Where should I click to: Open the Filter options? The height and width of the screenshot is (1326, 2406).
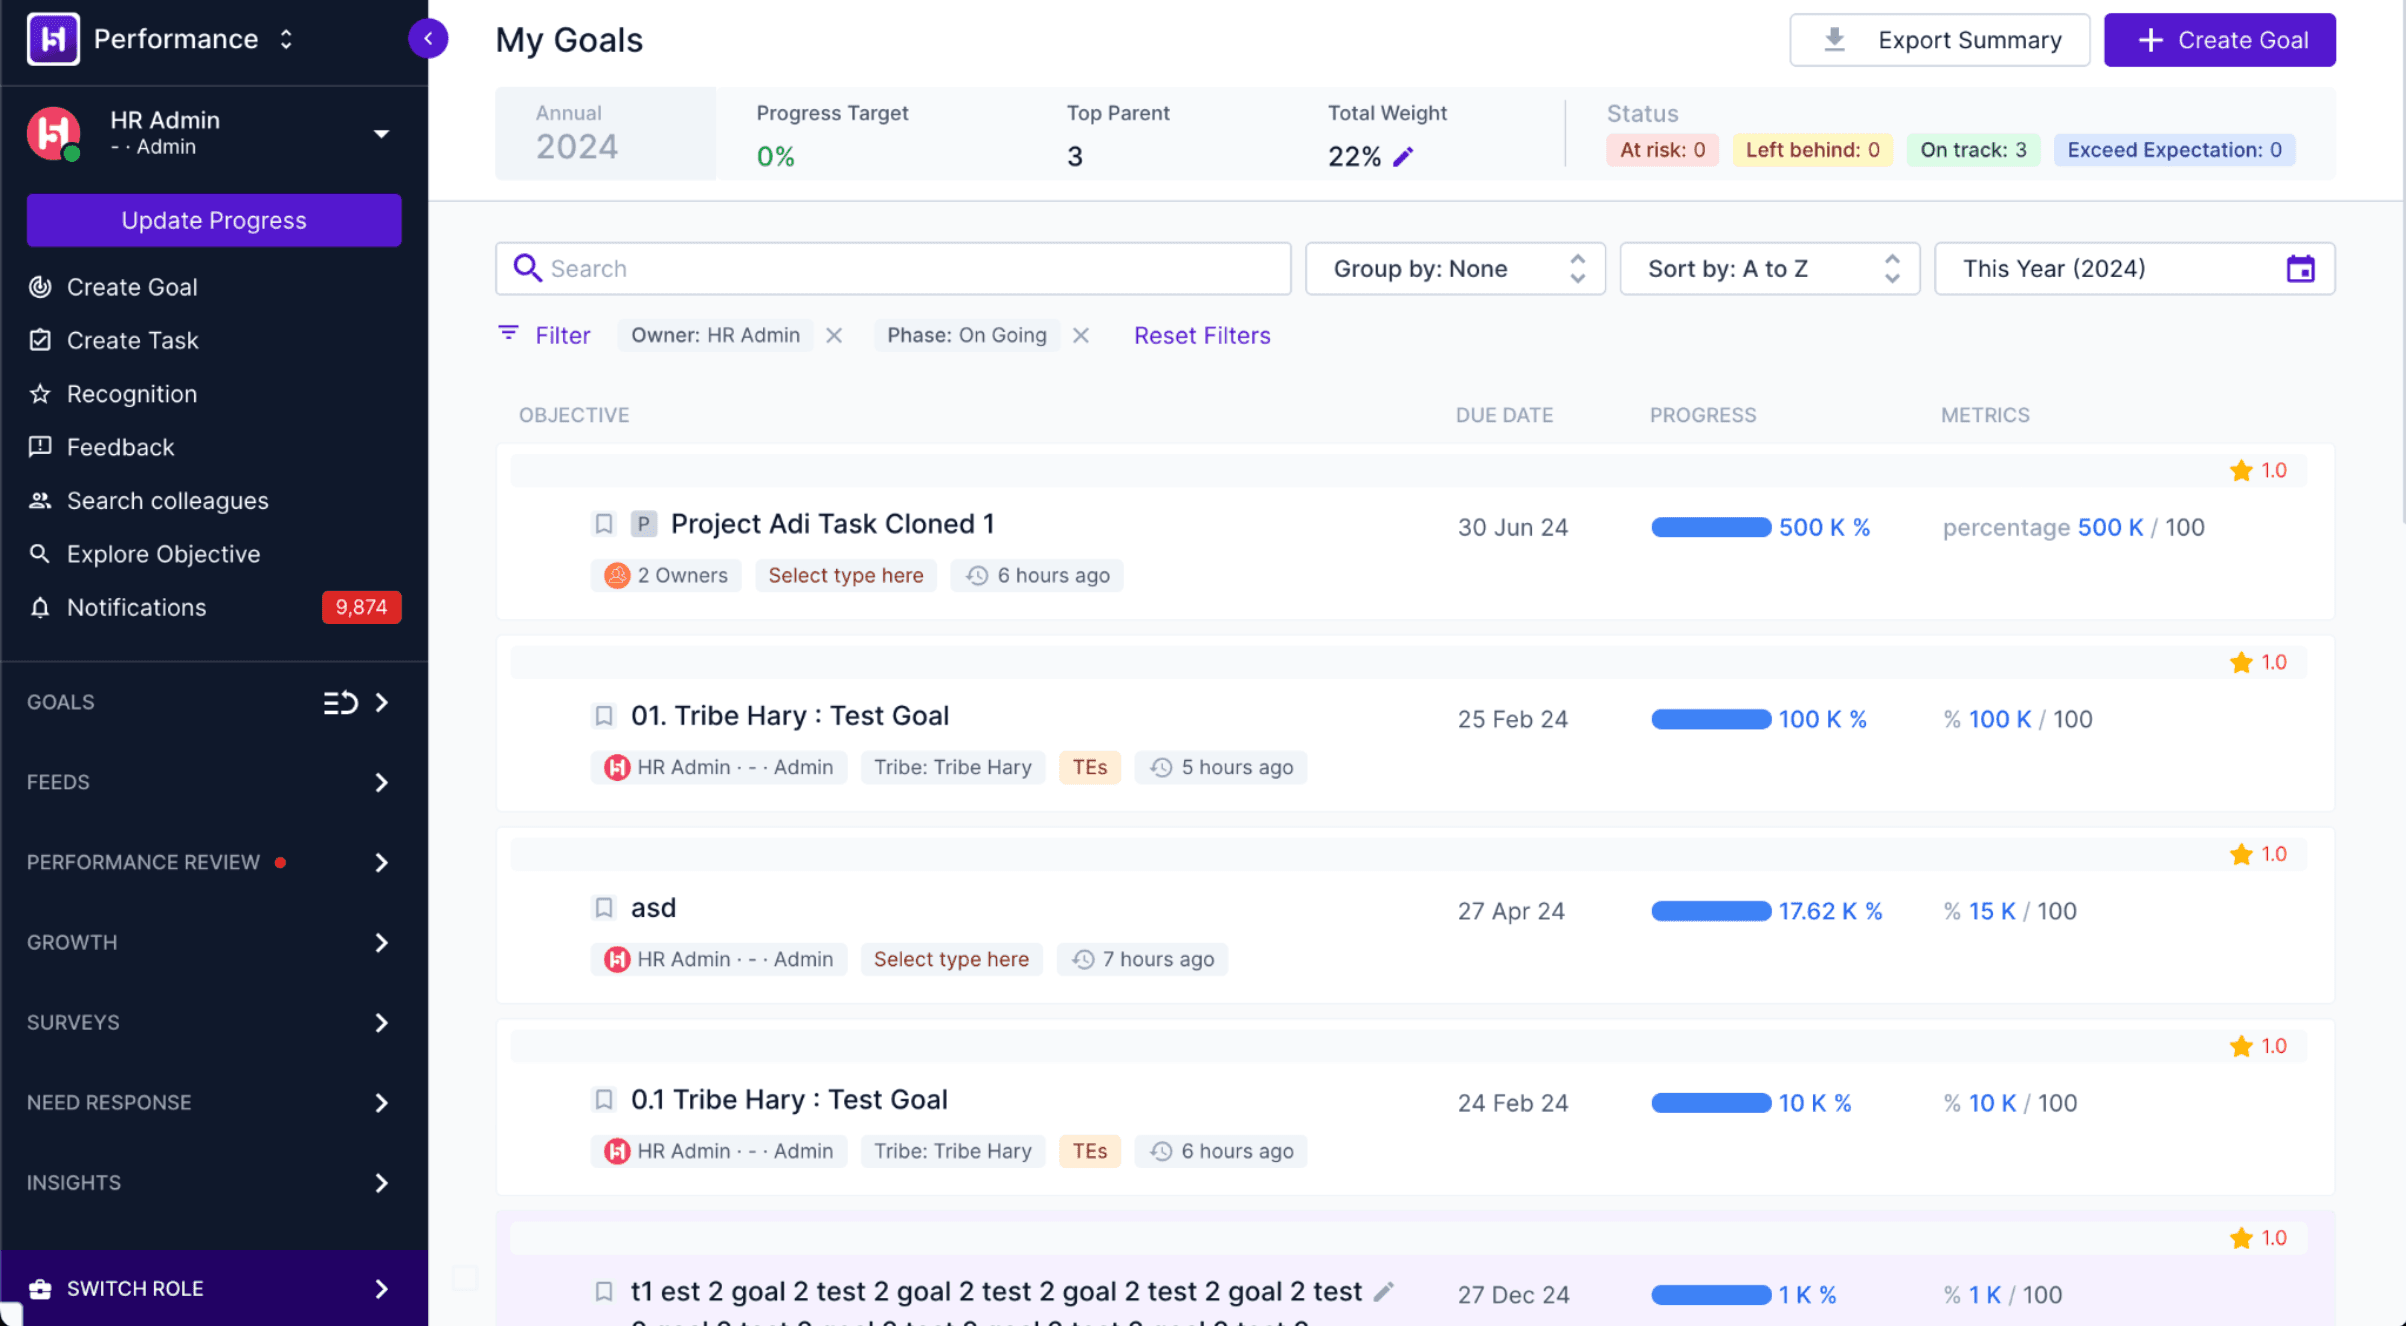pos(544,335)
